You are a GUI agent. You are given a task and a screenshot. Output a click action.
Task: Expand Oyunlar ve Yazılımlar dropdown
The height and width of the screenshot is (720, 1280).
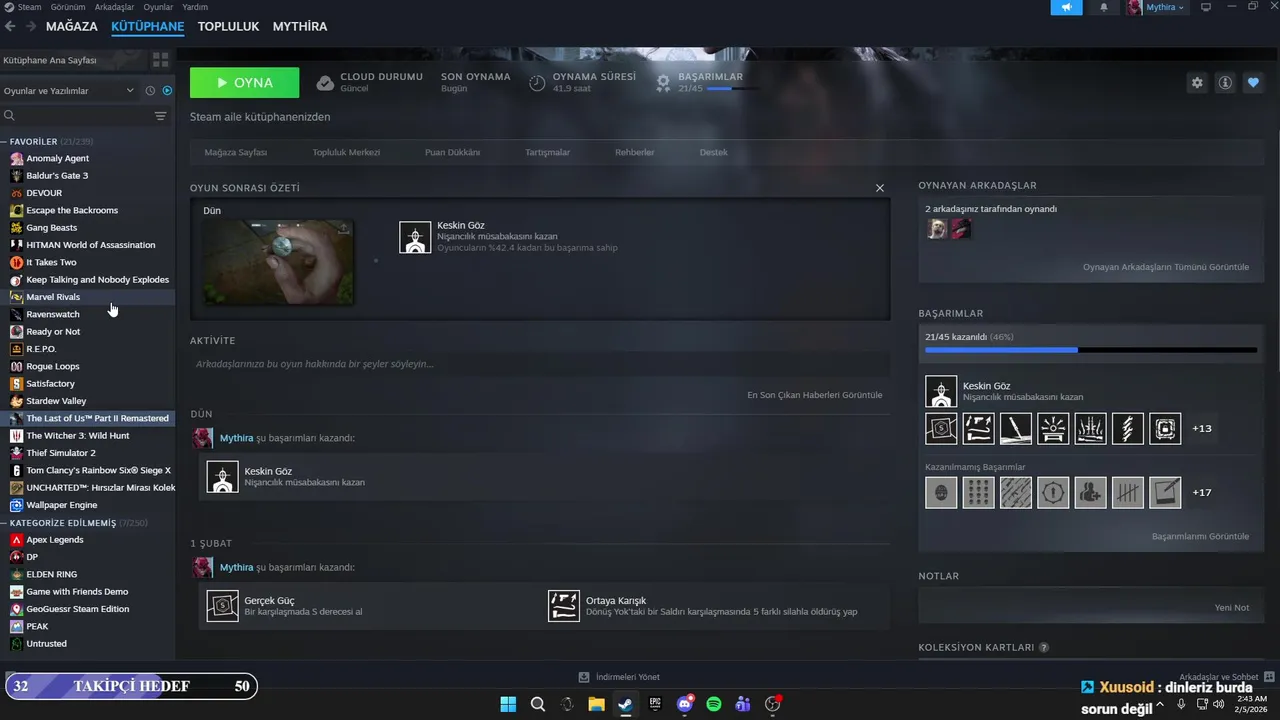[x=69, y=91]
